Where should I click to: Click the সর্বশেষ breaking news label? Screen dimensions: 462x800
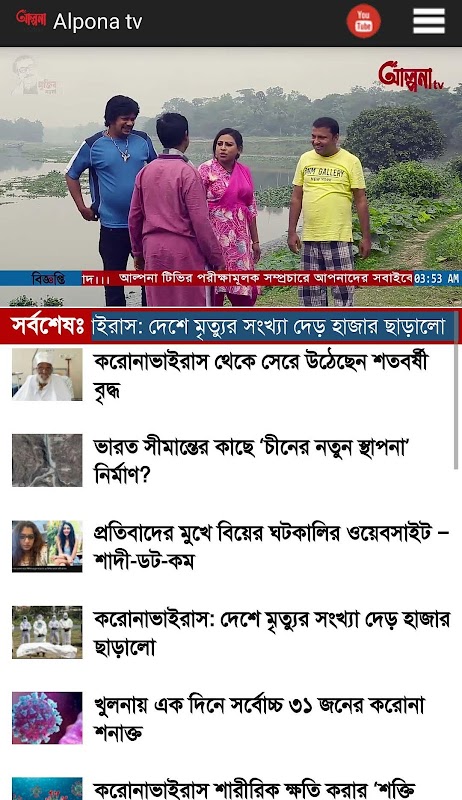pyautogui.click(x=47, y=327)
